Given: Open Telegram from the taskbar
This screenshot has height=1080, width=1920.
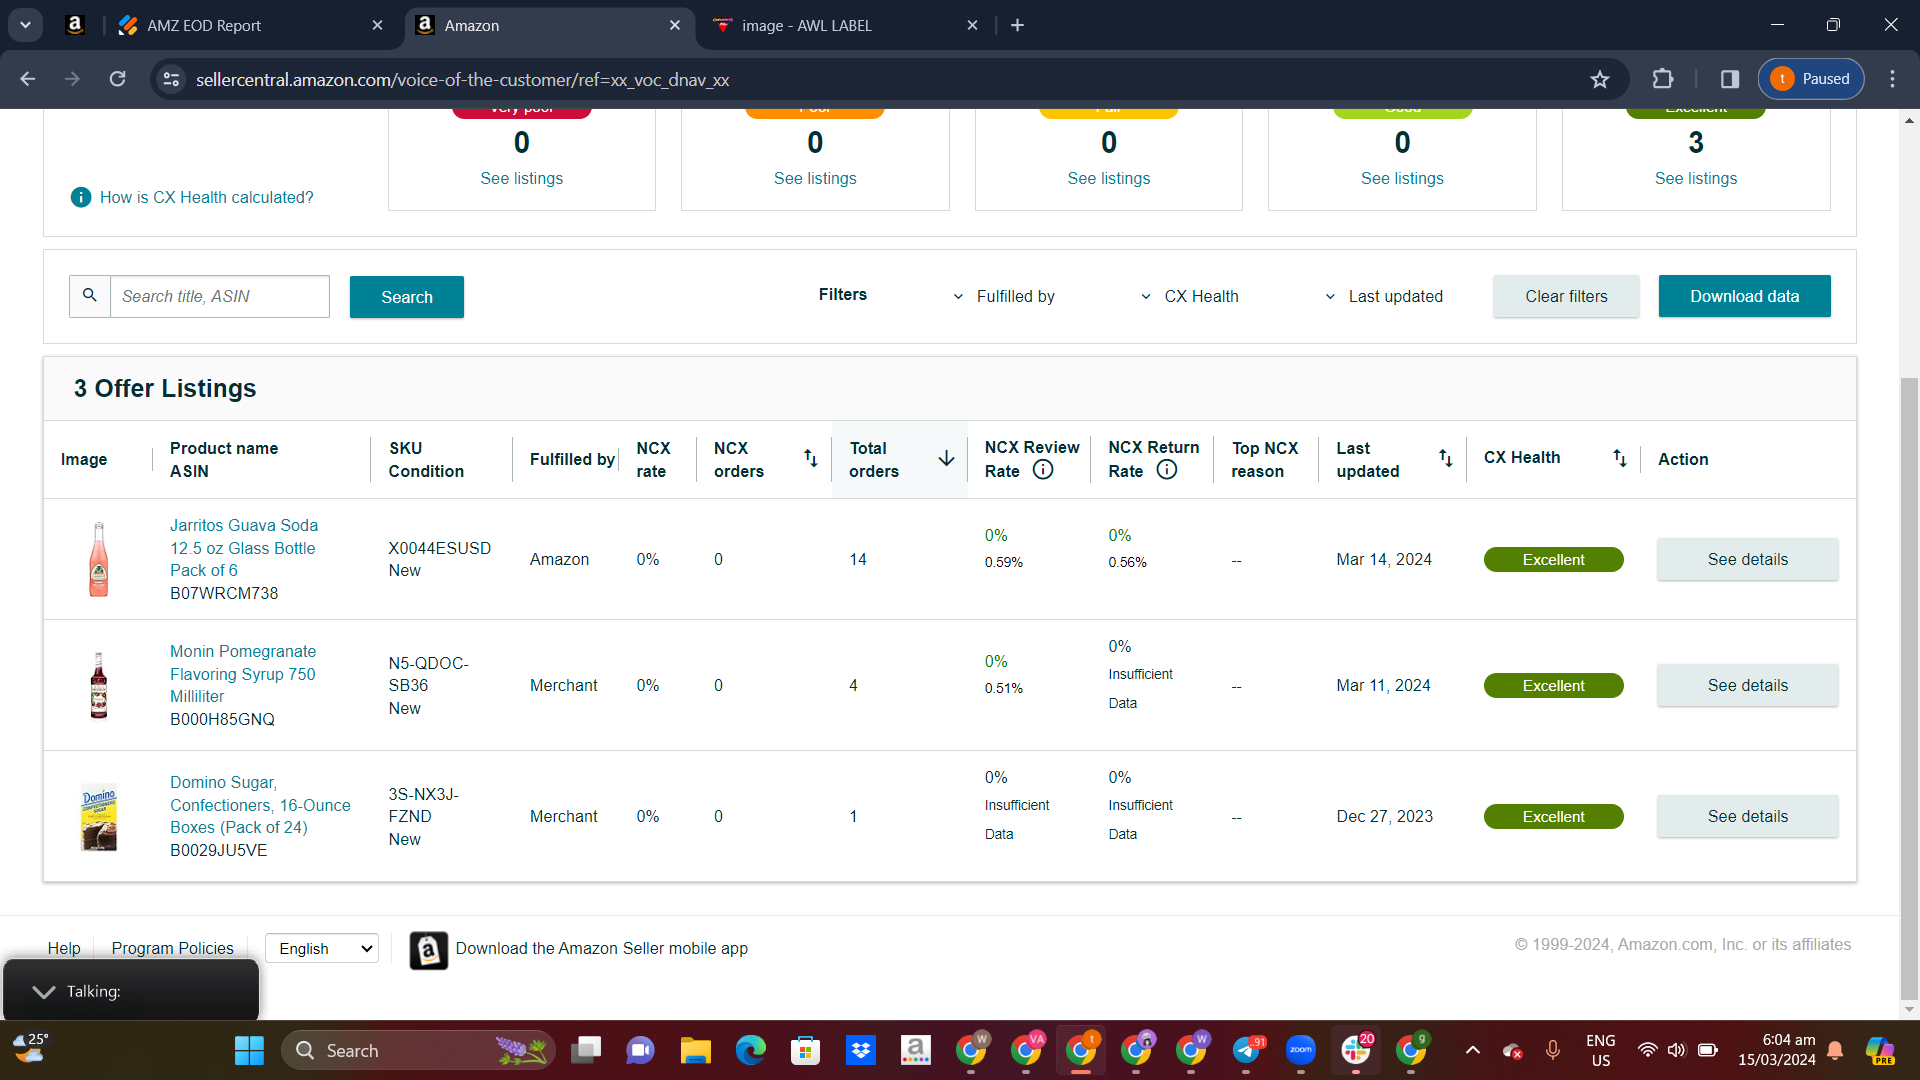Looking at the screenshot, I should coord(1246,1051).
